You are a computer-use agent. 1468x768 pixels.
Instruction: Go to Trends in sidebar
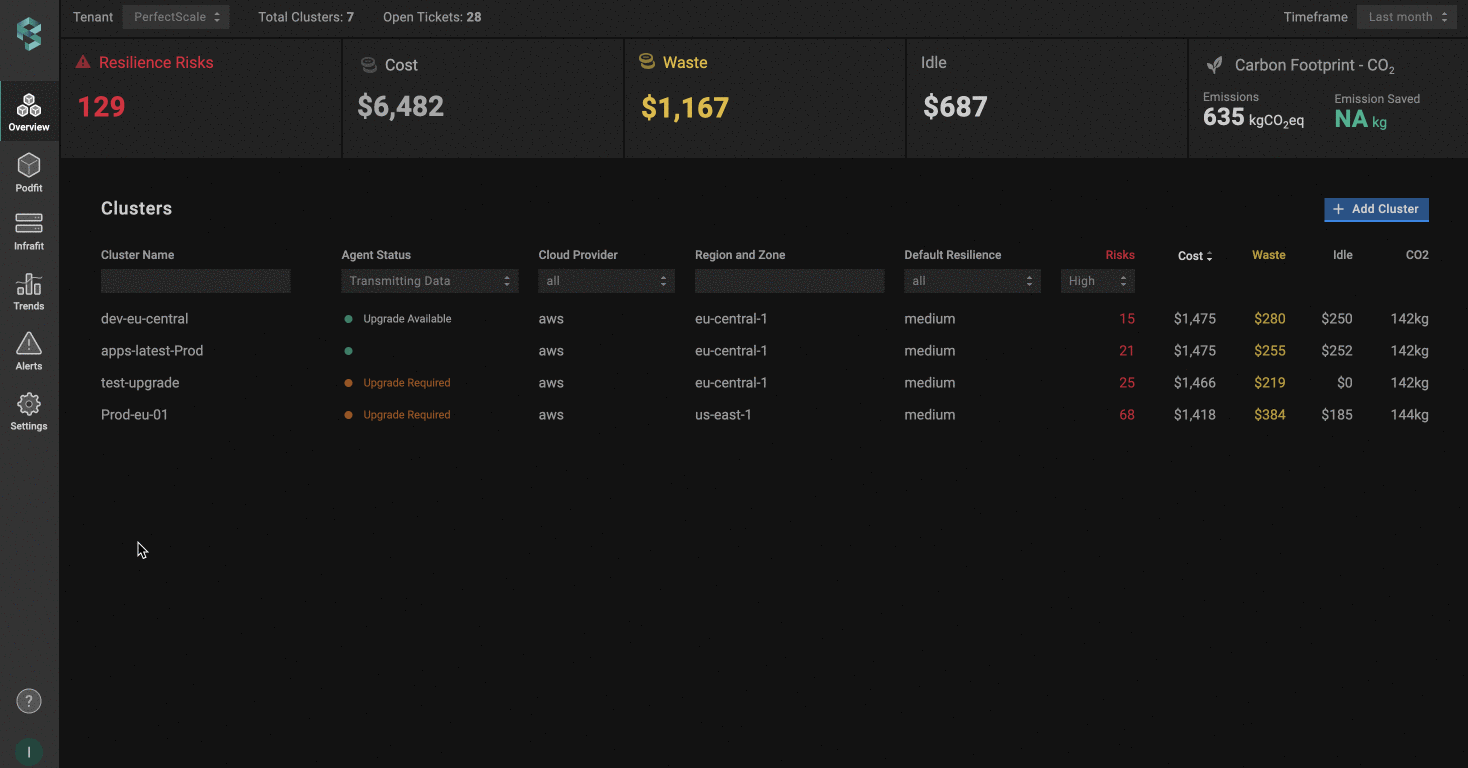pos(29,291)
